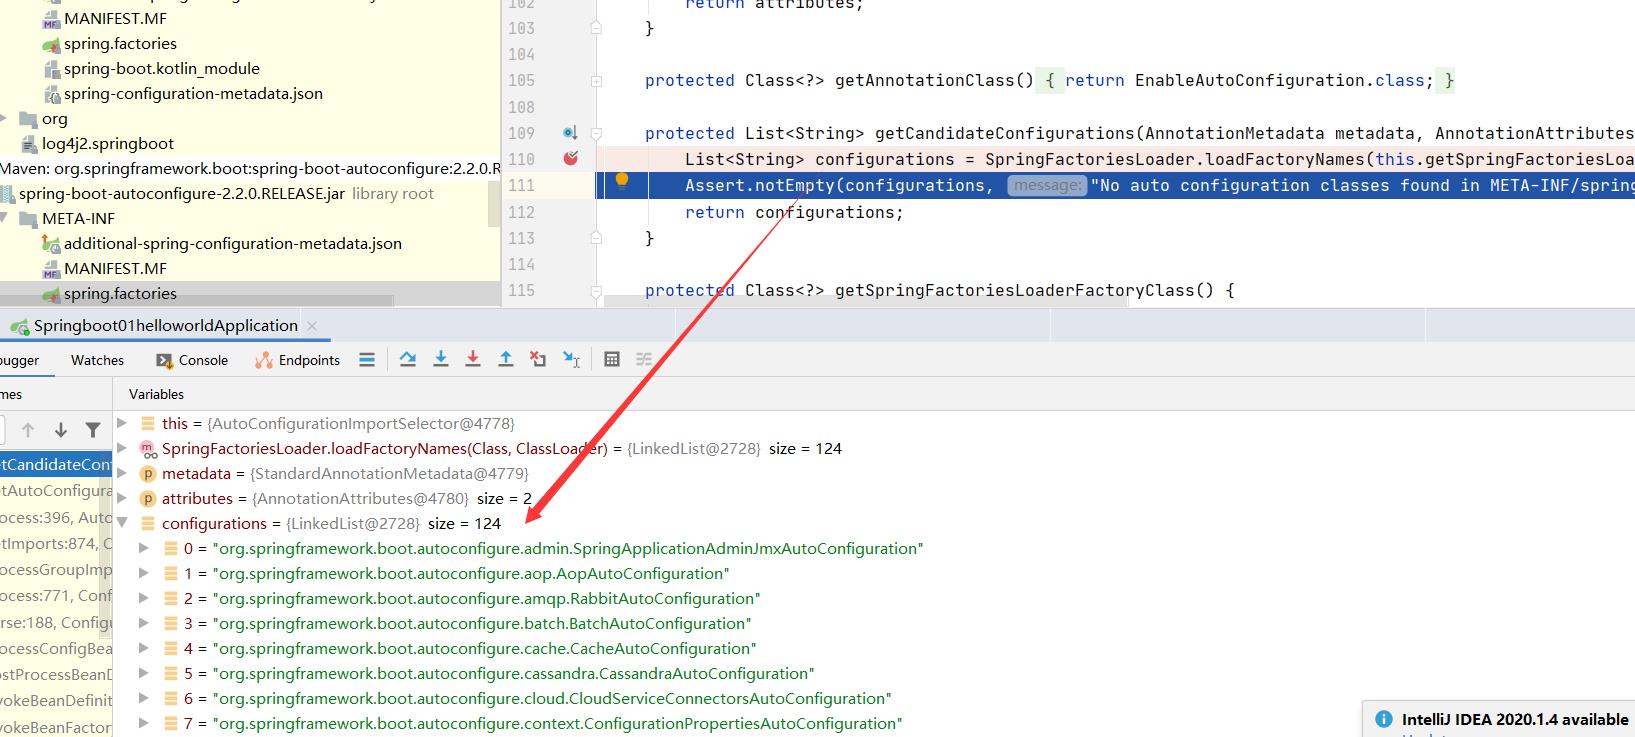
Task: Select the highlighted spring.factories file
Action: (x=120, y=293)
